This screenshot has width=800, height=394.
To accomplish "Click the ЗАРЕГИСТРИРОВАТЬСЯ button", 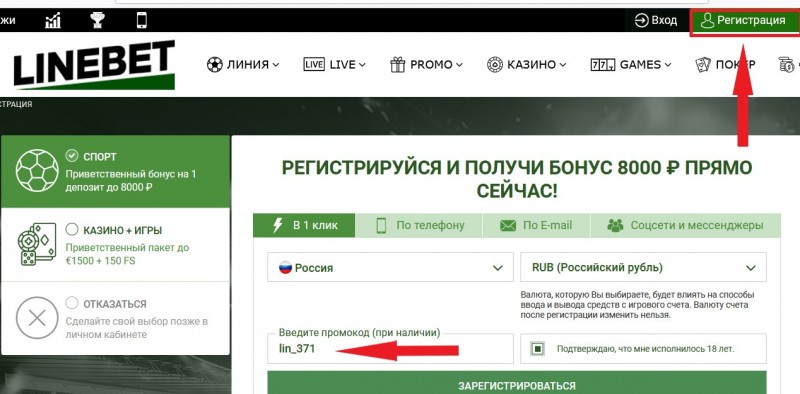I will (517, 384).
